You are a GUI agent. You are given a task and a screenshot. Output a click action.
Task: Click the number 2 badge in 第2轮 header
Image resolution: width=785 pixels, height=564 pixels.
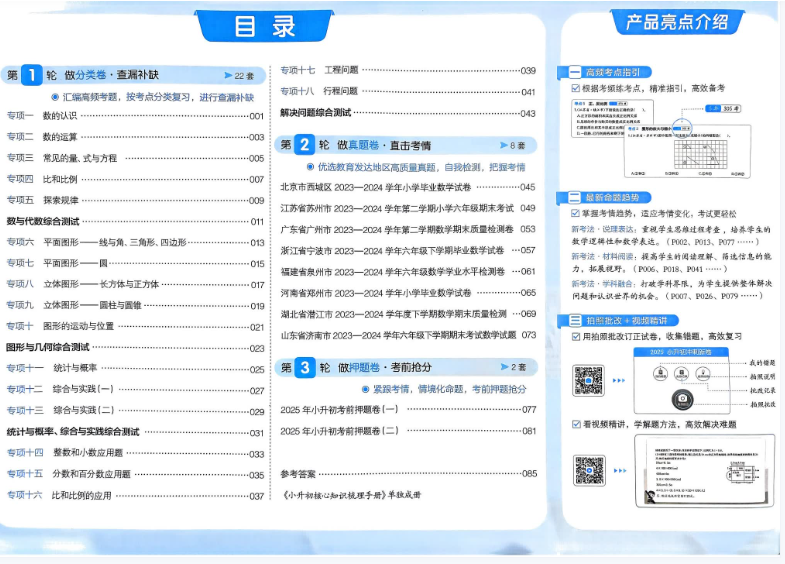pos(304,145)
